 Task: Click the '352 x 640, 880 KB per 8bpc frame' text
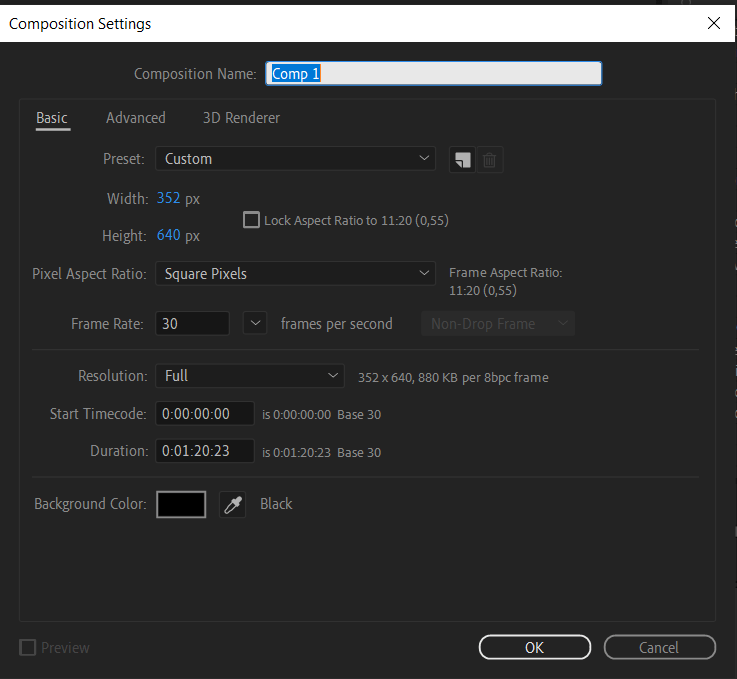click(x=453, y=377)
